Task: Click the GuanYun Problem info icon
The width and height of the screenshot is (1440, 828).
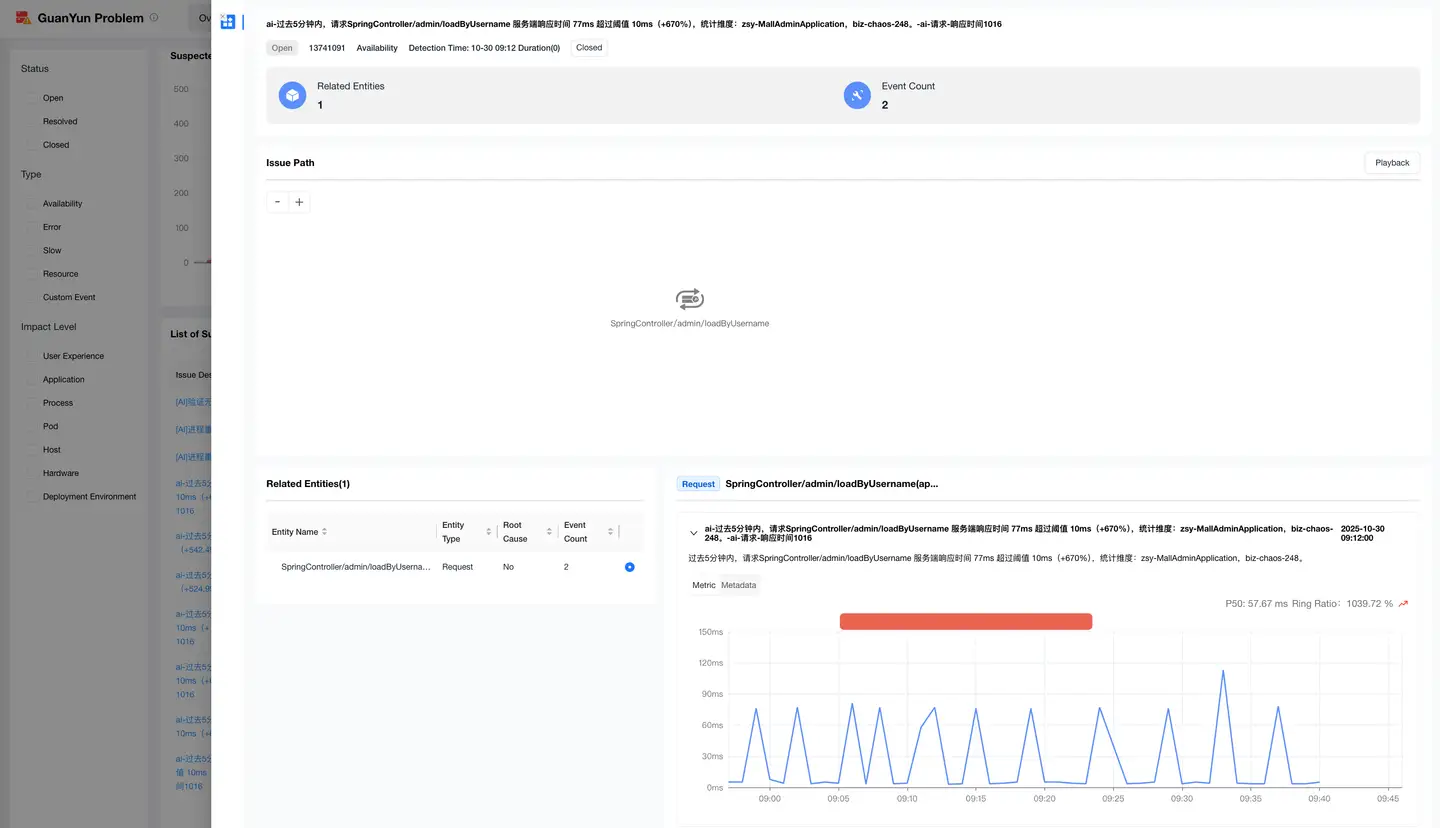Action: (x=153, y=18)
